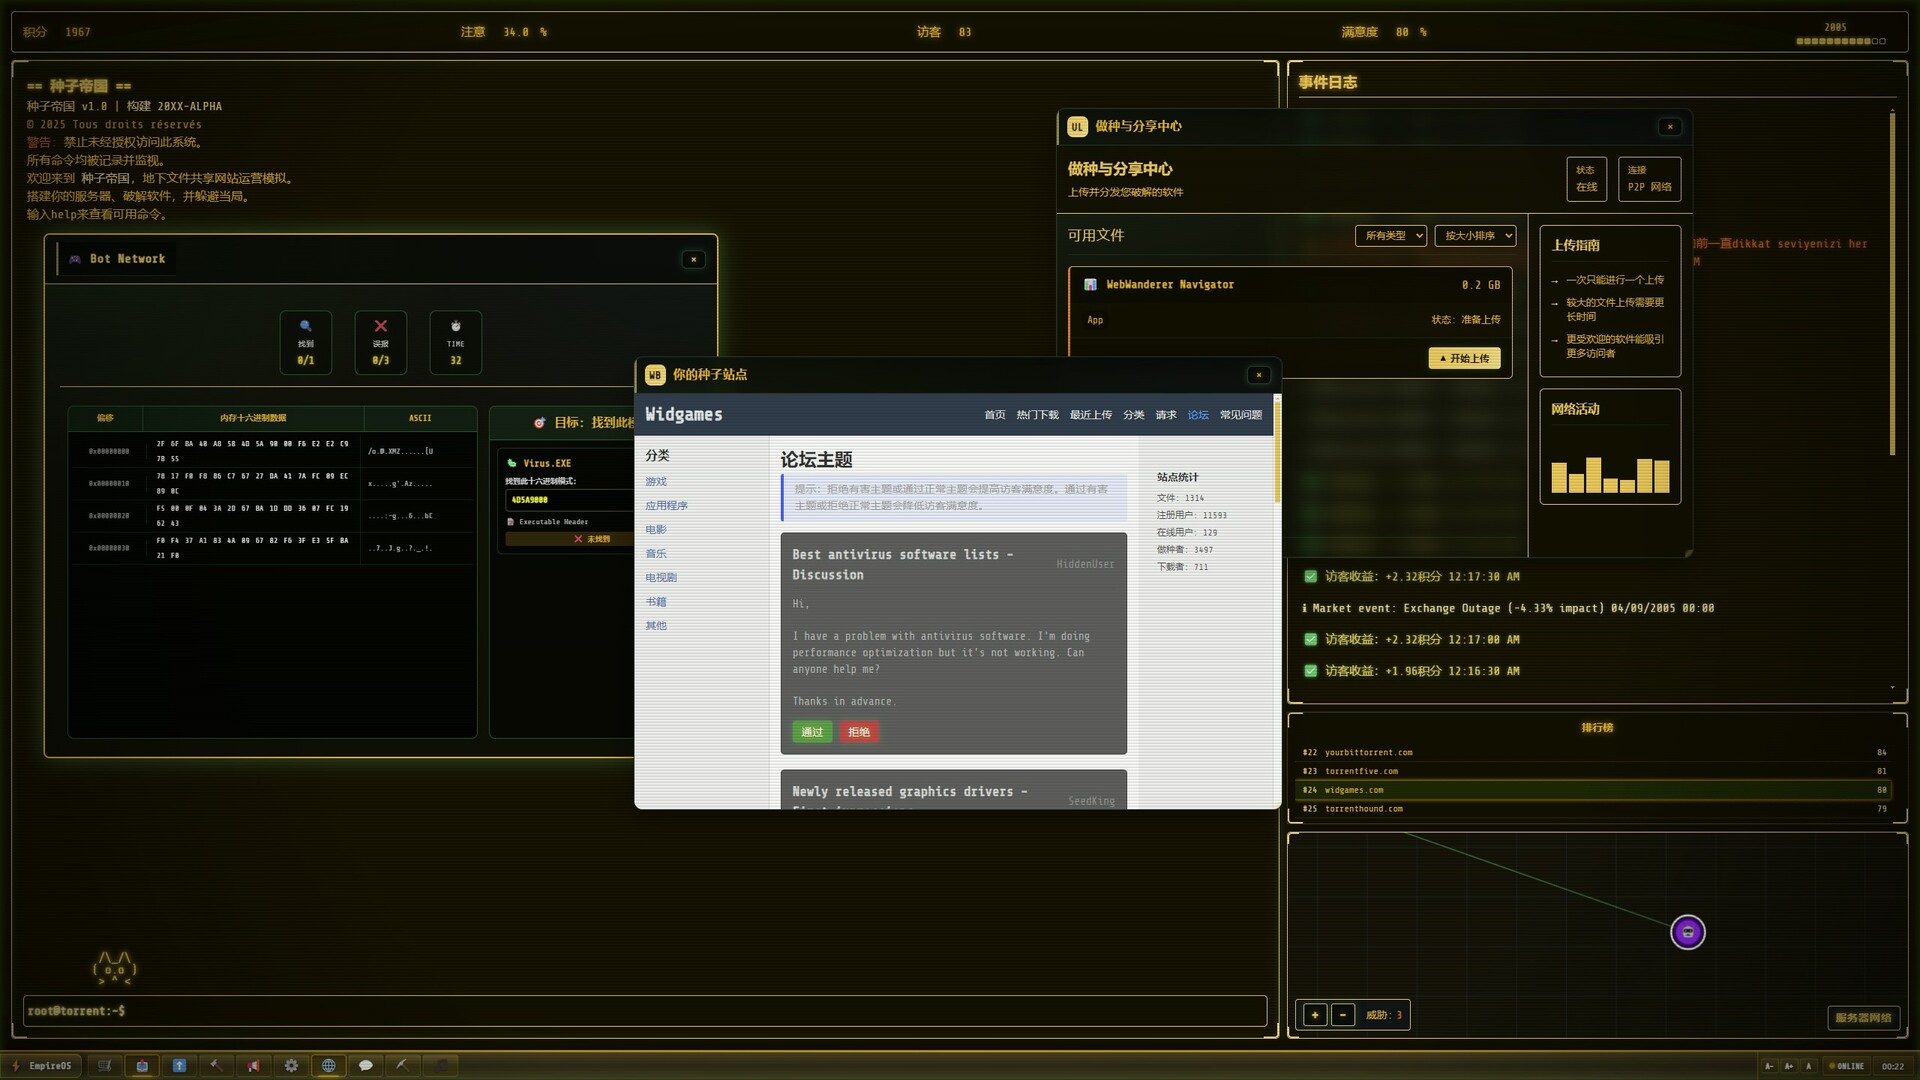Select the blue upload arrow taskbar app
This screenshot has height=1080, width=1920.
tap(179, 1065)
